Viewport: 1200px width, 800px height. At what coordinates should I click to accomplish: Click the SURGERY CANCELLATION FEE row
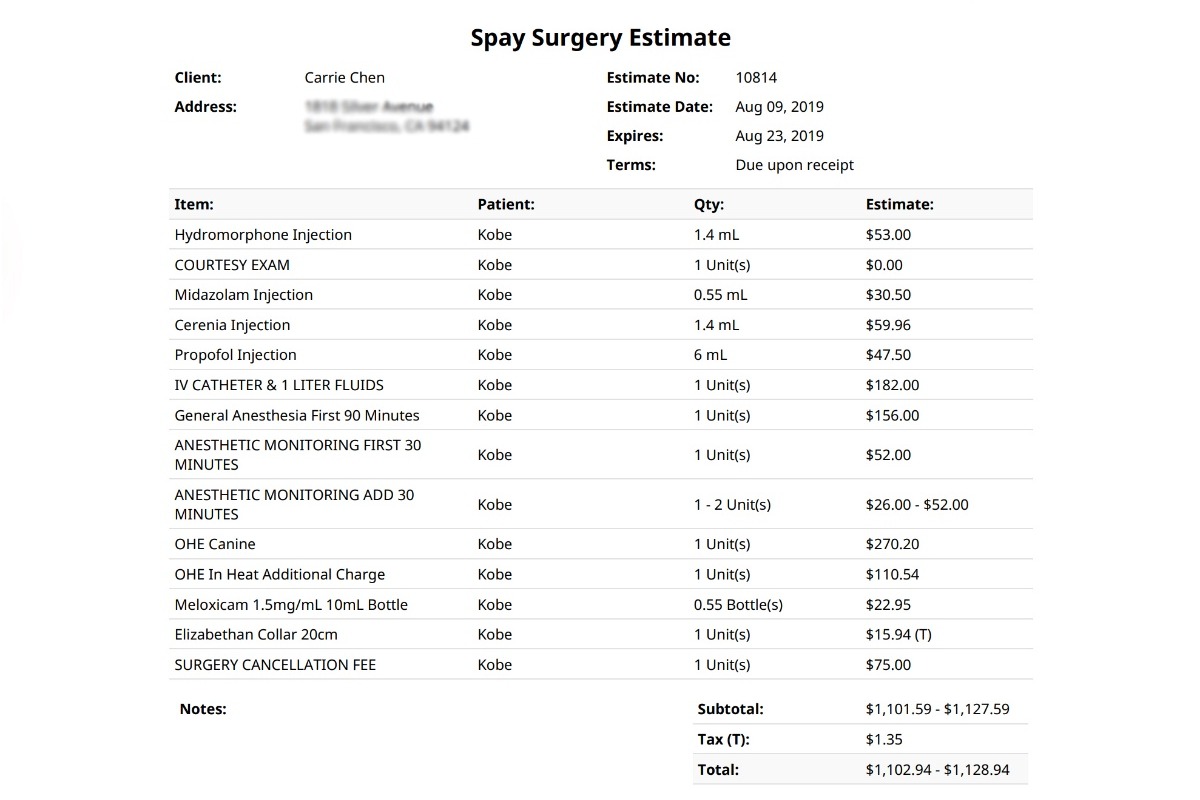click(275, 665)
